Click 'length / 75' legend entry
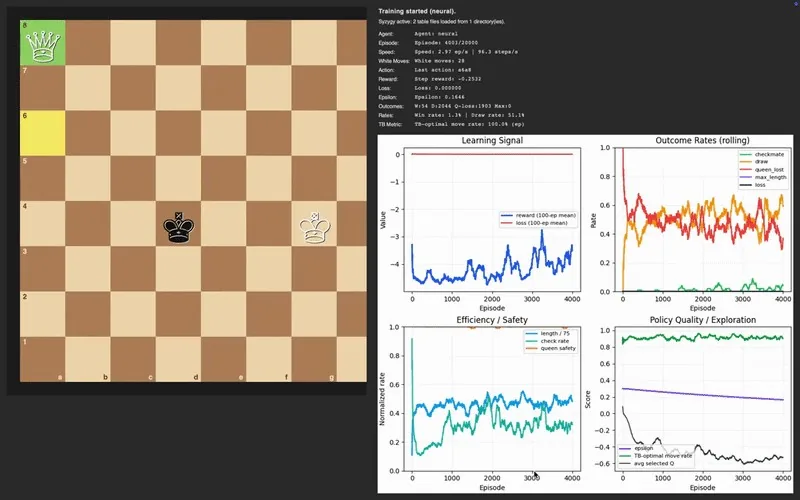800x500 pixels. 547,333
